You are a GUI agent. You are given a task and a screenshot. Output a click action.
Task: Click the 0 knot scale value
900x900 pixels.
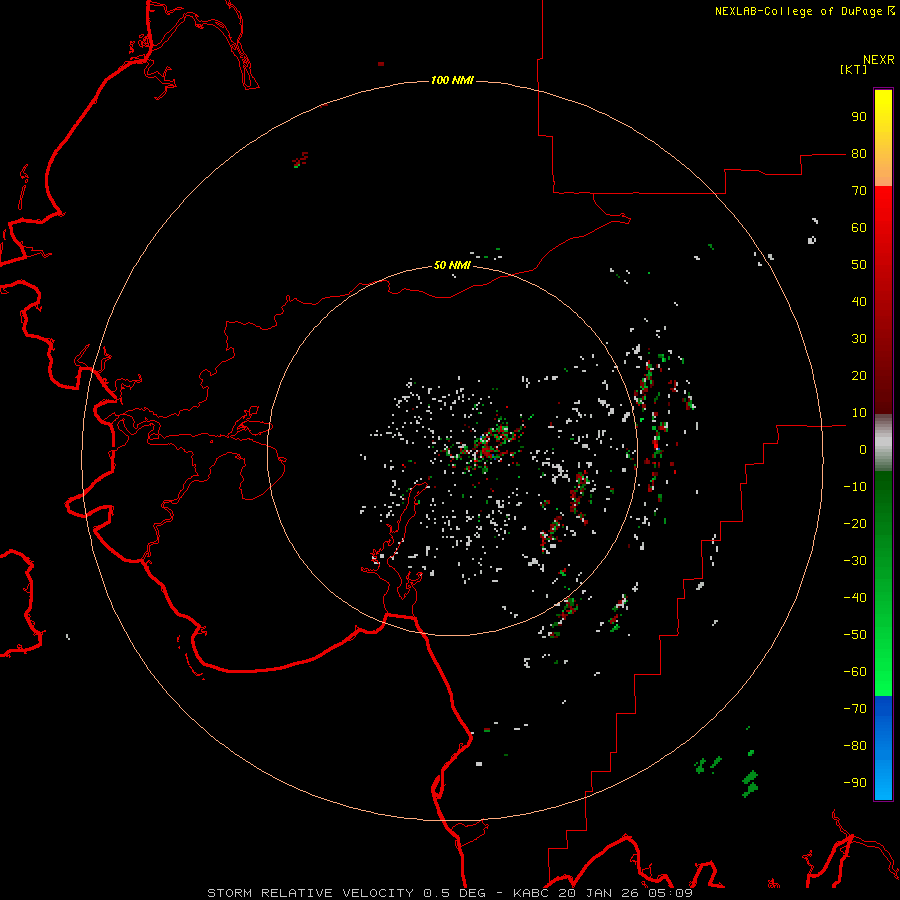(863, 450)
